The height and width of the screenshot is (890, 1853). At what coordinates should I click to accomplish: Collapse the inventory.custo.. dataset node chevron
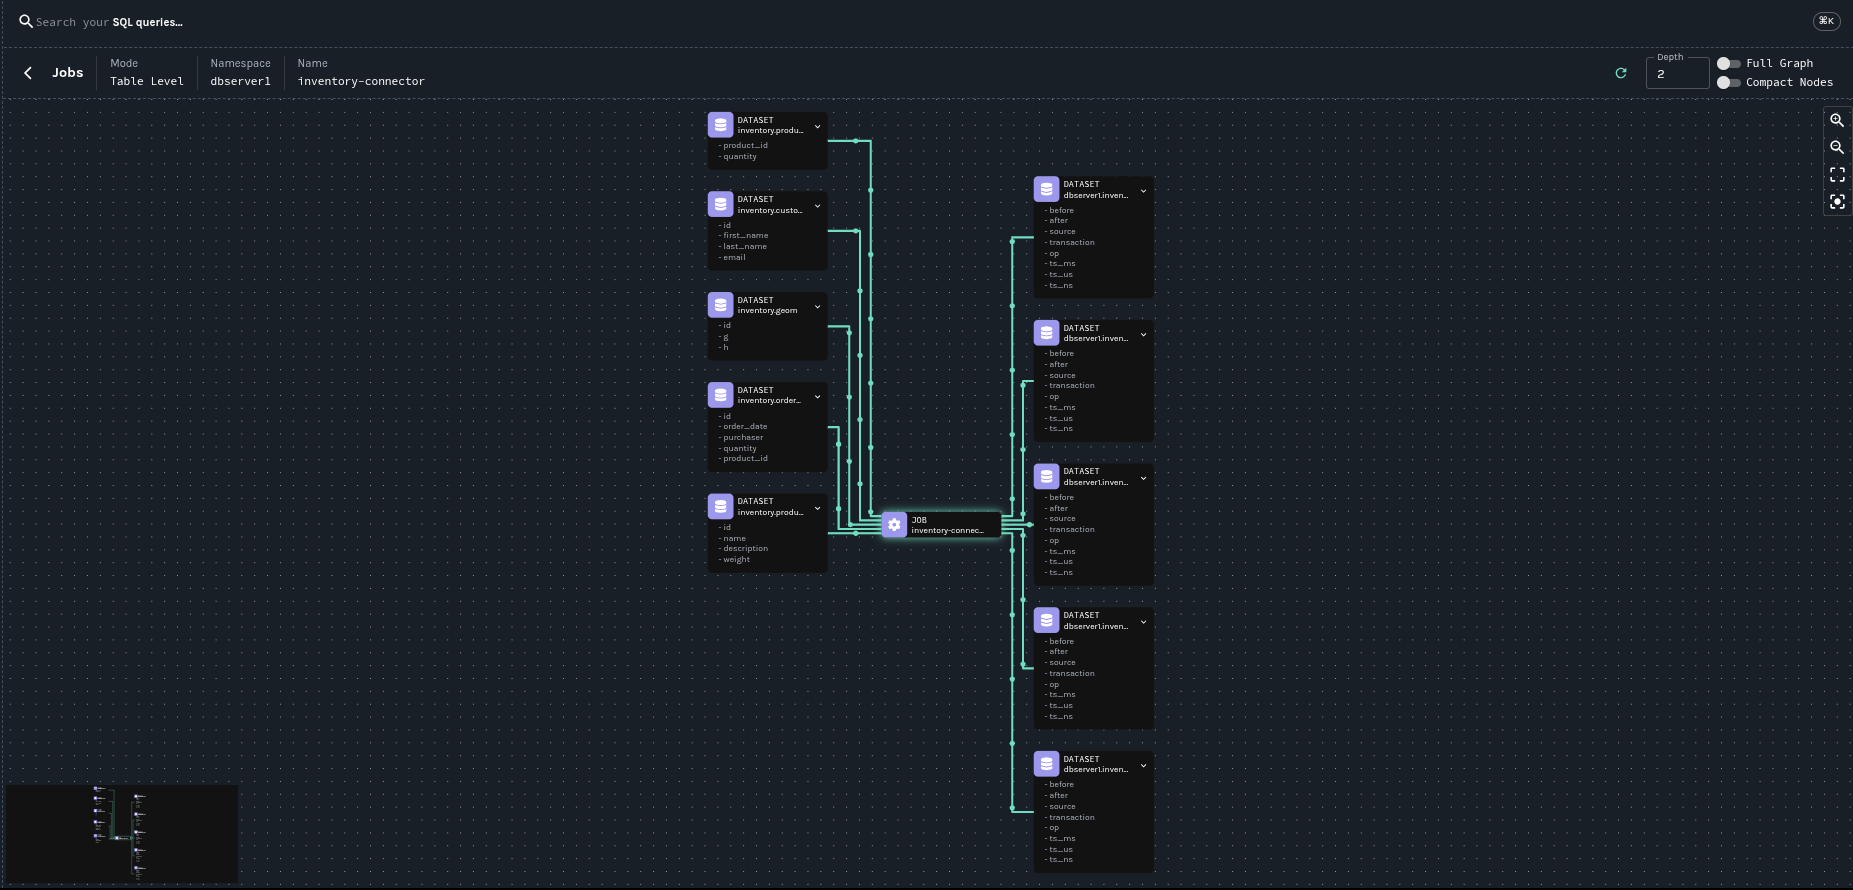click(x=817, y=206)
